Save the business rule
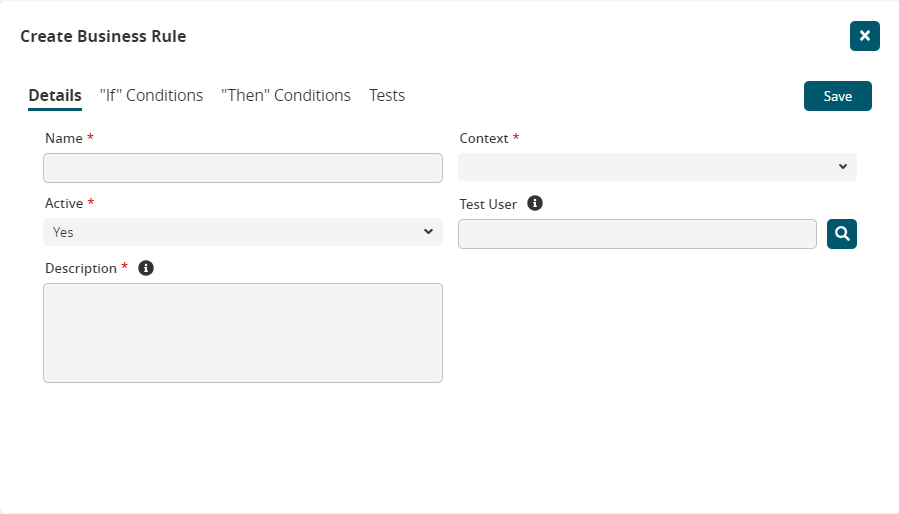Image resolution: width=899 pixels, height=514 pixels. [837, 96]
